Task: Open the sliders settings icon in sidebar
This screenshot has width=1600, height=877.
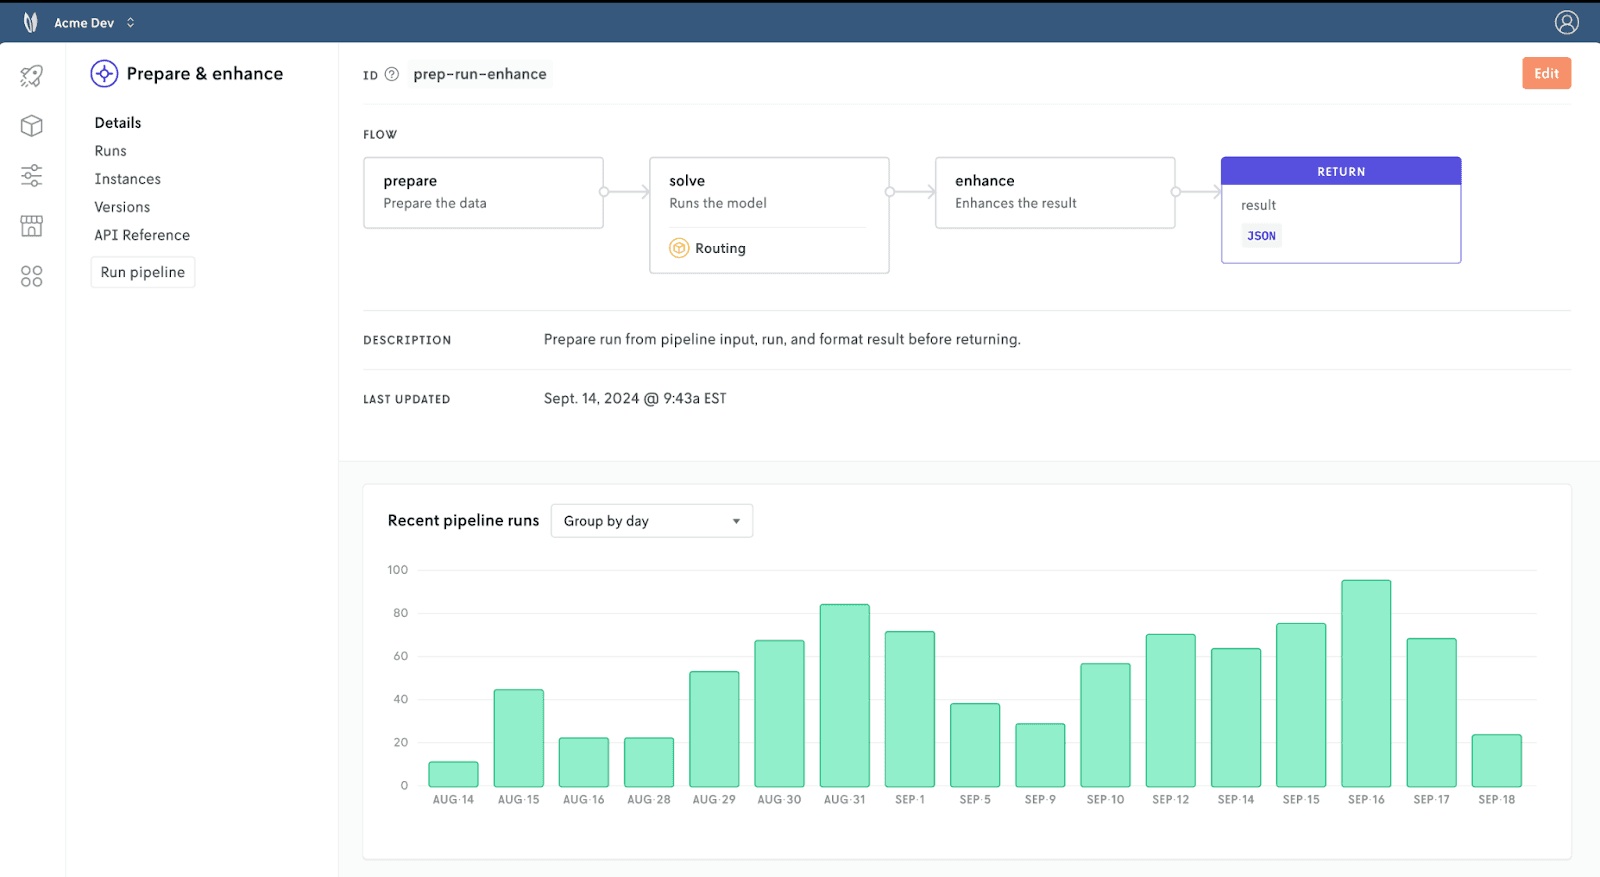Action: tap(32, 176)
